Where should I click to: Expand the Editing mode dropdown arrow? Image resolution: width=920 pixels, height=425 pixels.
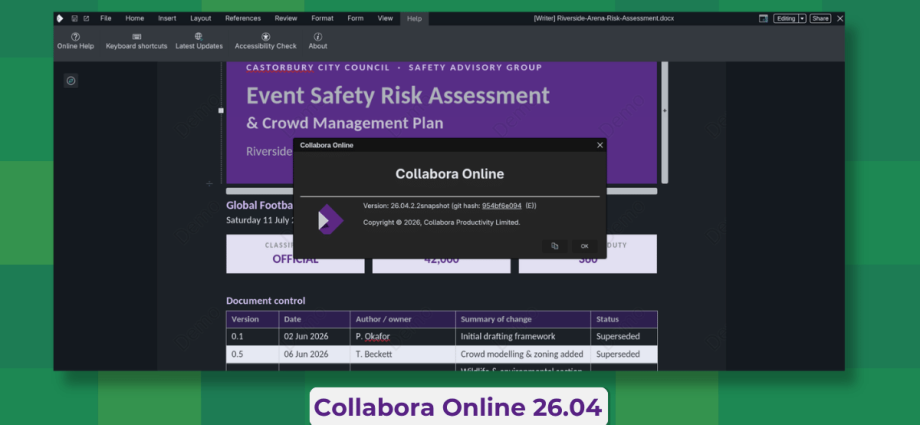802,19
